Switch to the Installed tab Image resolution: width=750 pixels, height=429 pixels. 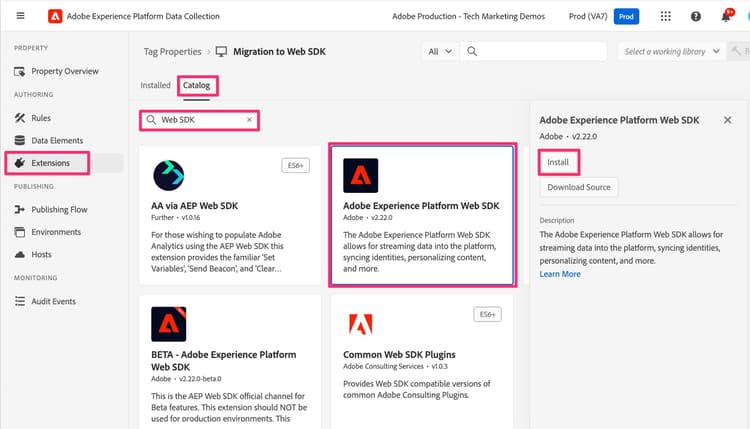pos(155,86)
